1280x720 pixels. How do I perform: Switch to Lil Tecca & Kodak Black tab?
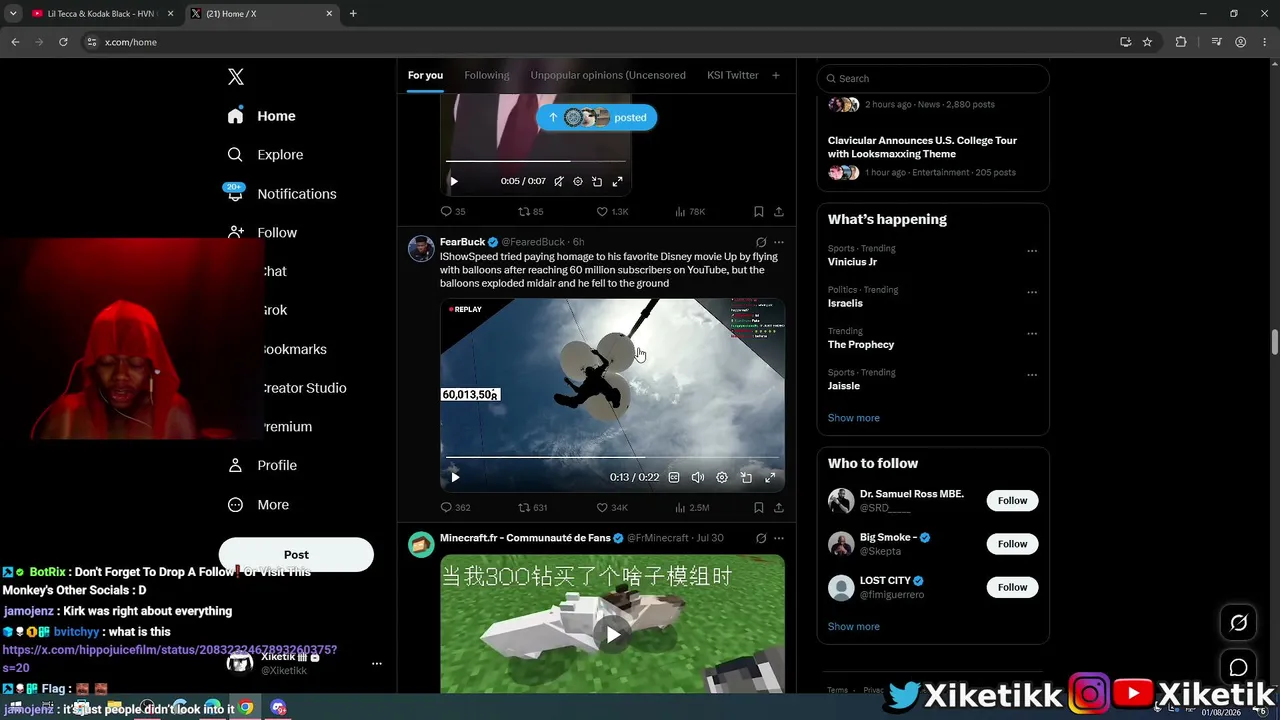pyautogui.click(x=103, y=14)
